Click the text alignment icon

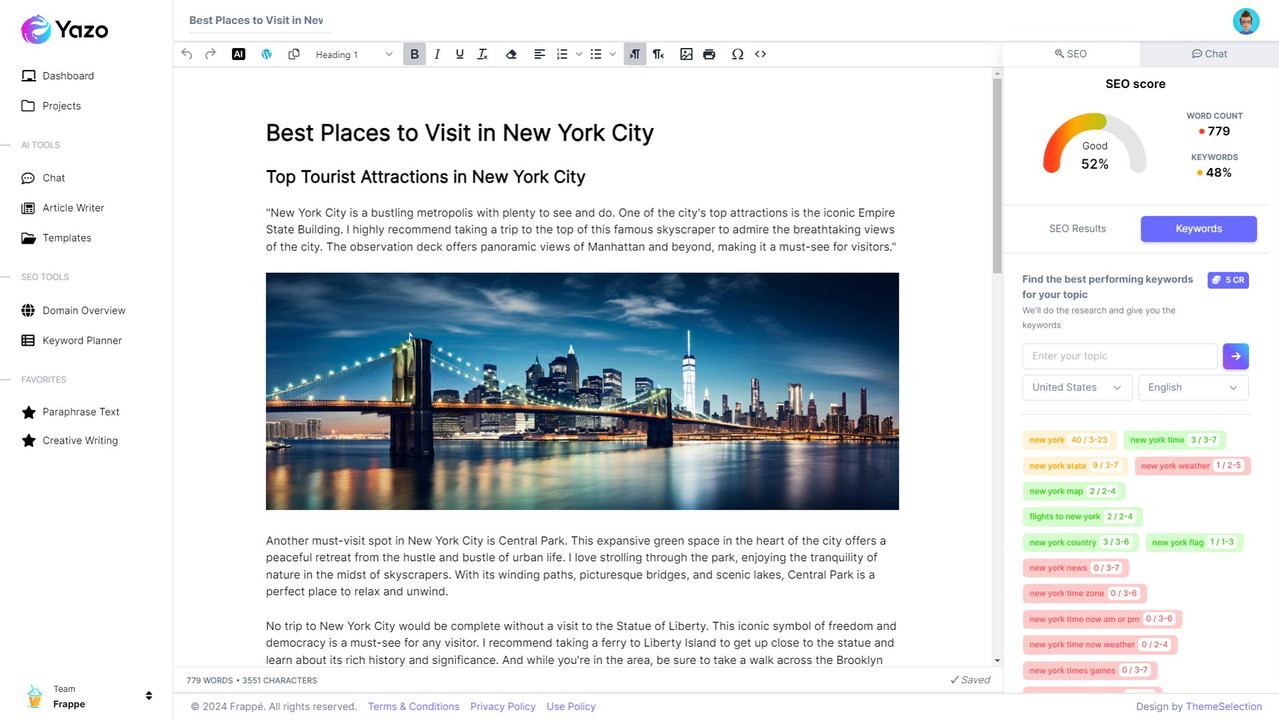(x=539, y=54)
